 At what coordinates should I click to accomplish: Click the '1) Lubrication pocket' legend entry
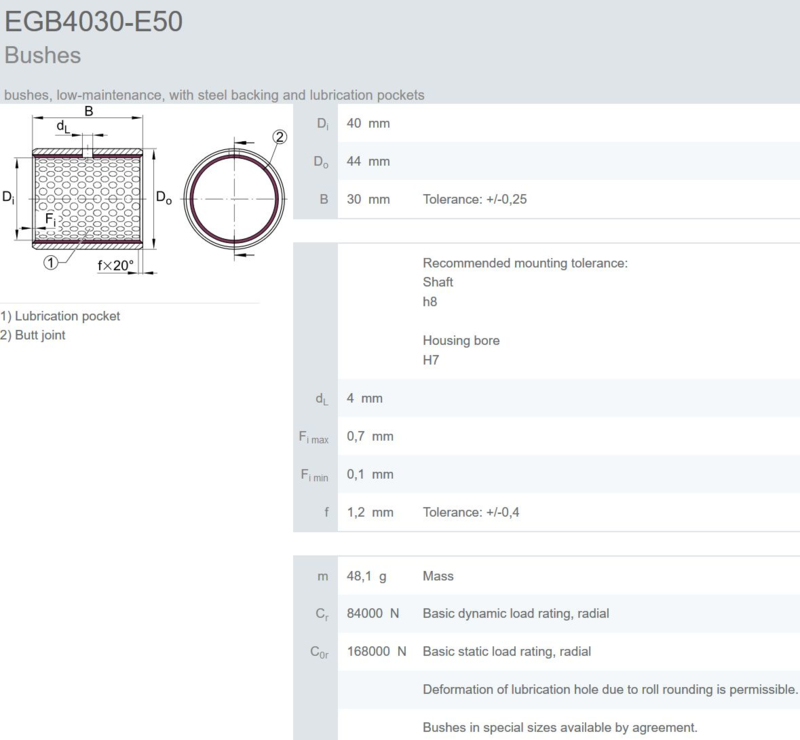click(61, 316)
